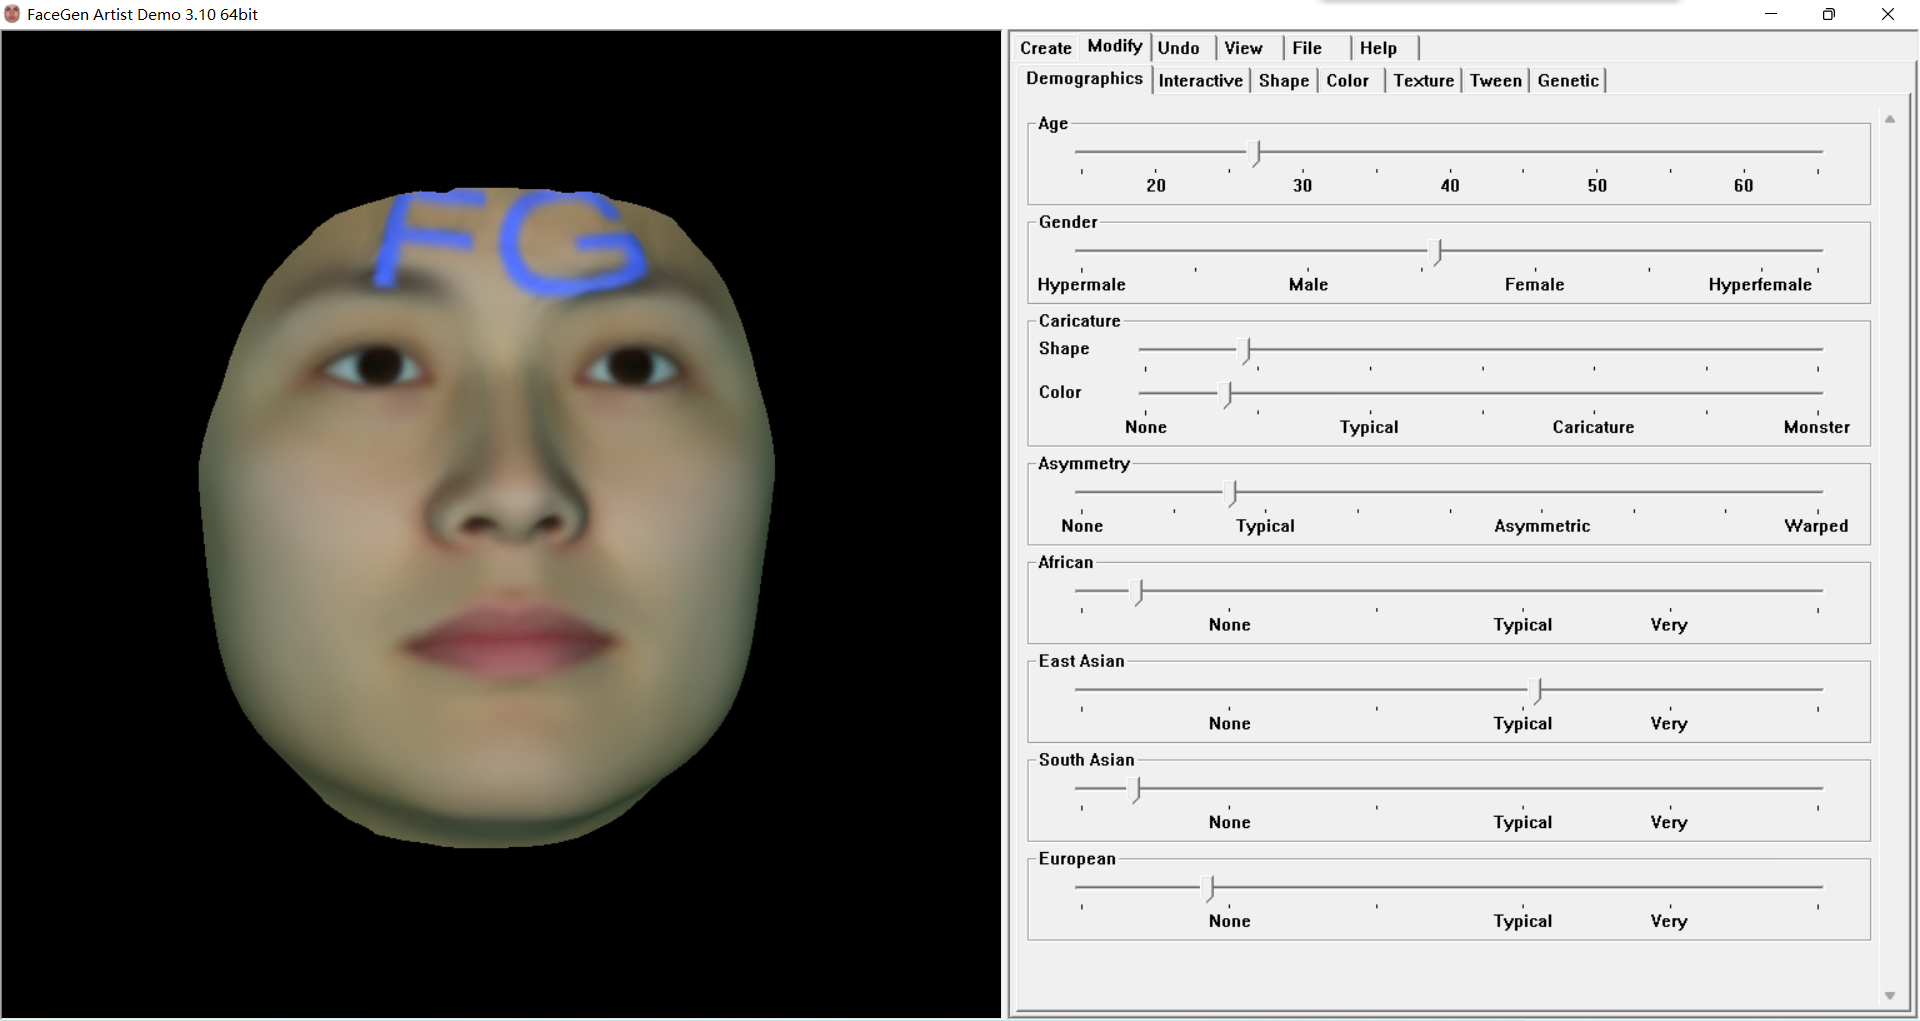Click the panel scrollbar up arrow
This screenshot has width=1920, height=1021.
click(1890, 119)
